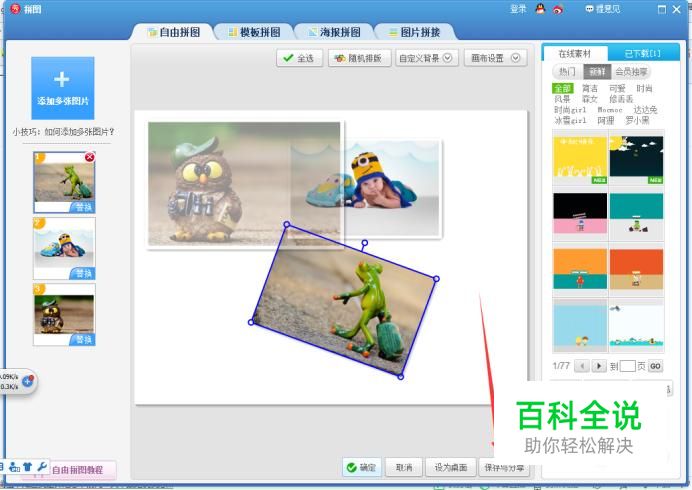Click the 设为桌面 set as desktop button
This screenshot has height=490, width=692.
click(x=451, y=467)
